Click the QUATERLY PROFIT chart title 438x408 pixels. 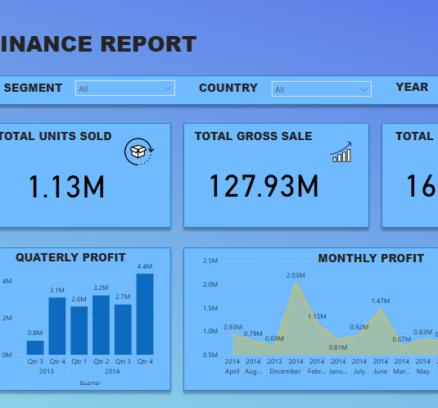point(71,257)
